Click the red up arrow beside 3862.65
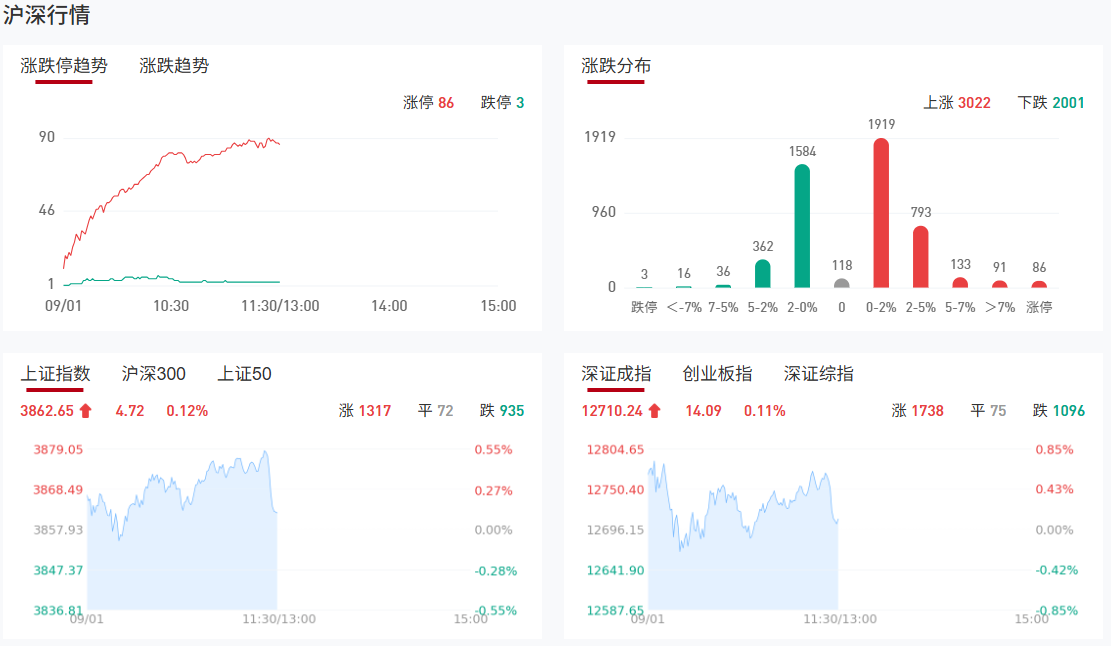 (85, 410)
